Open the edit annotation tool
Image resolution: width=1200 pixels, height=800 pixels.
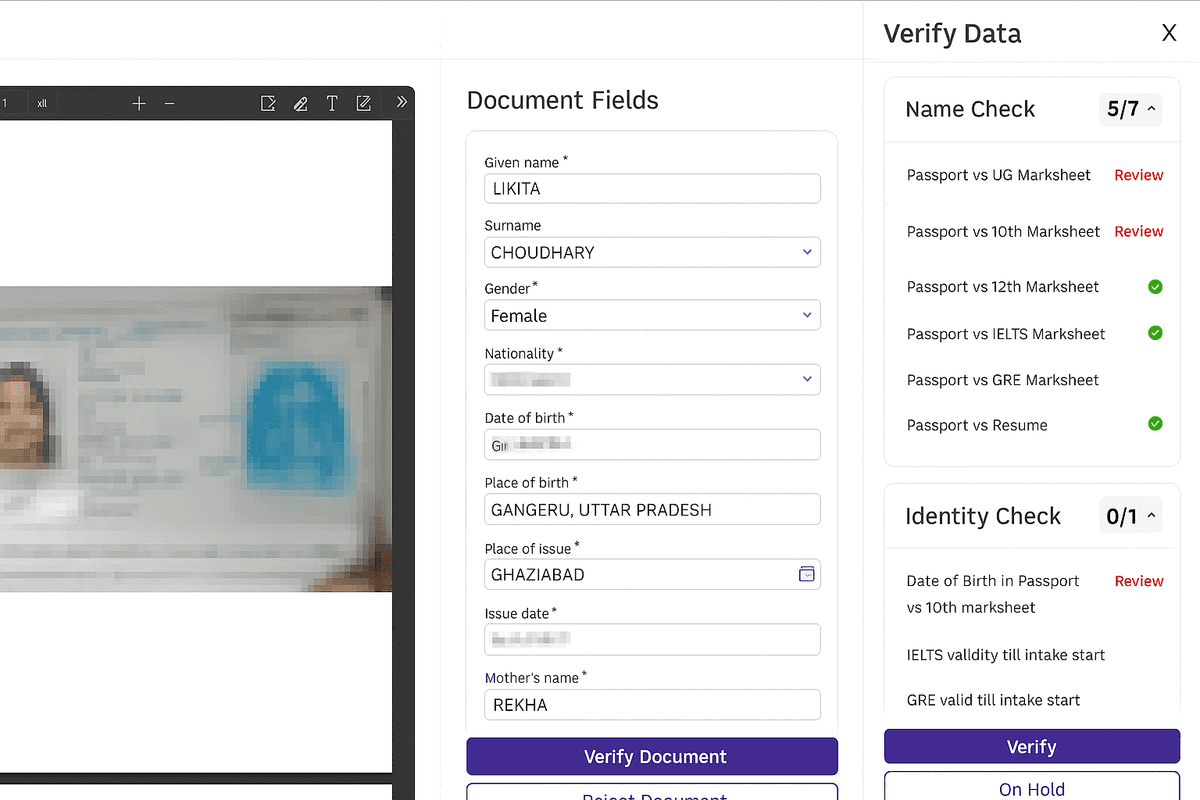coord(363,102)
